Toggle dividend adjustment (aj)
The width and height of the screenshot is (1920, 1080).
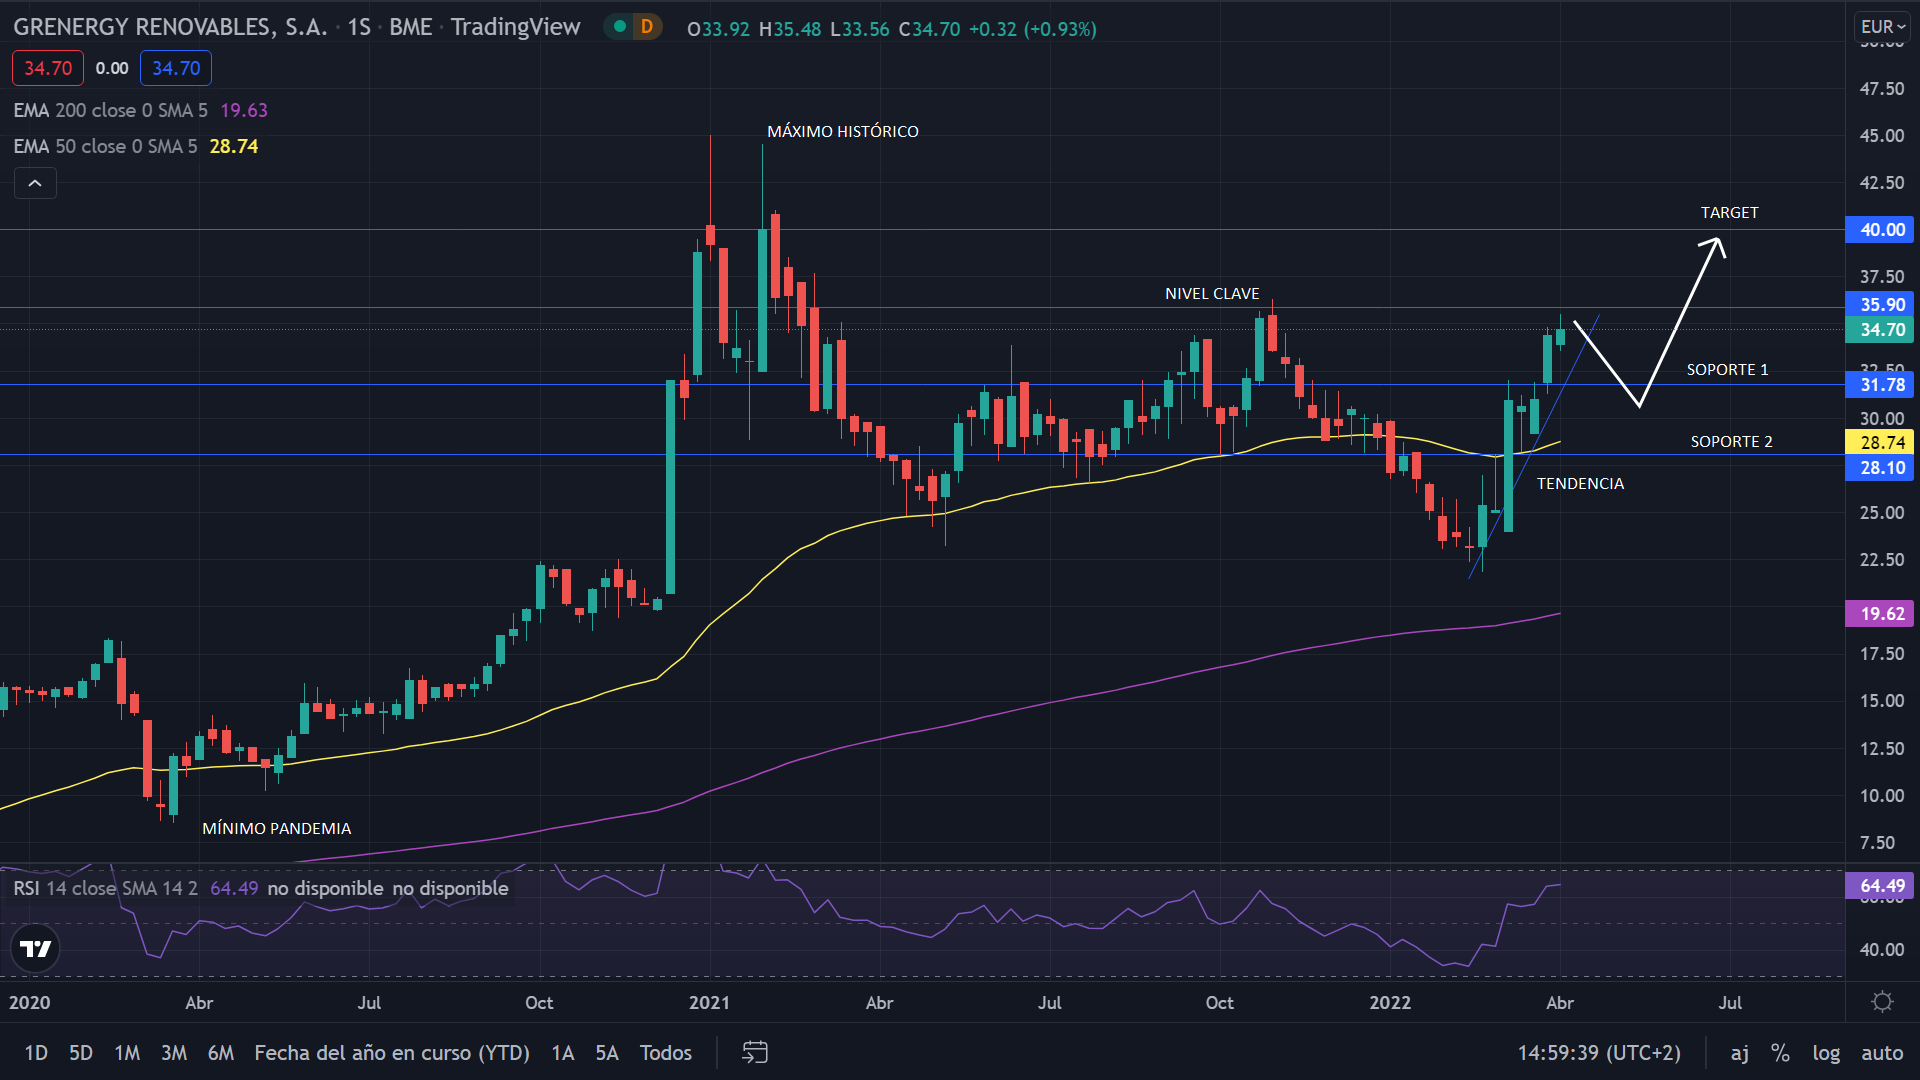1740,1052
